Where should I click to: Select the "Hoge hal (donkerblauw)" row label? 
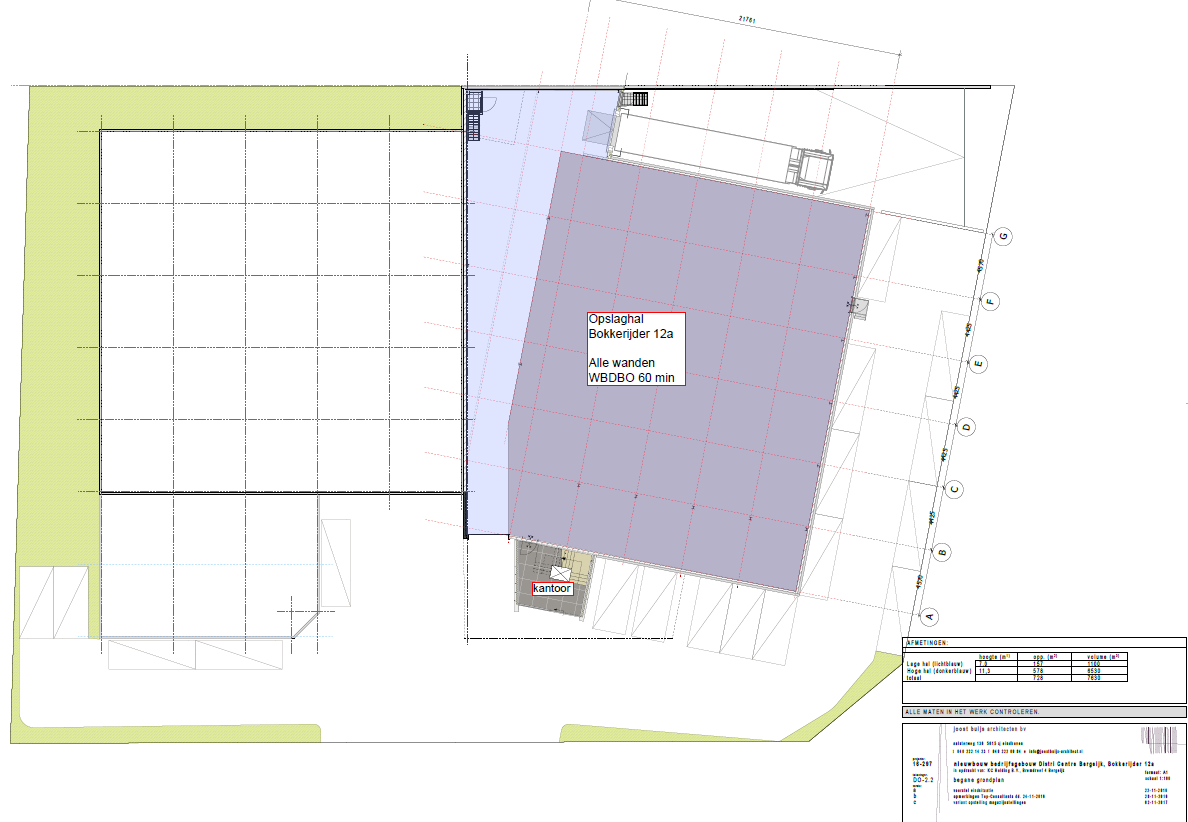click(x=939, y=670)
